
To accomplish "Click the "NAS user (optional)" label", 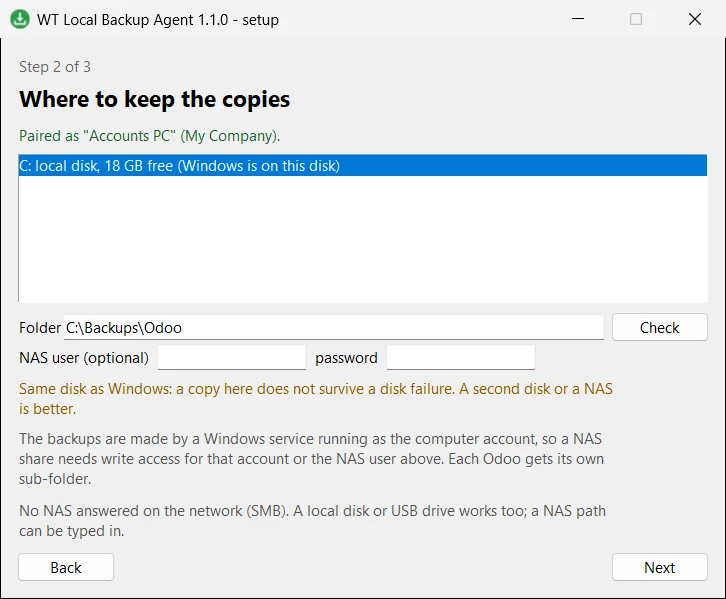I will click(x=84, y=358).
